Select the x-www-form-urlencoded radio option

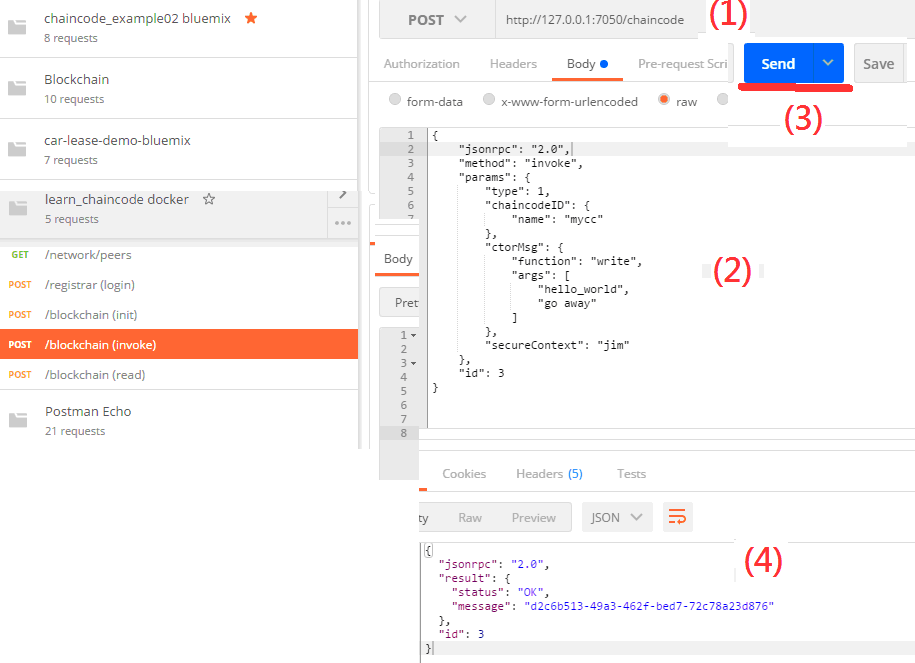click(489, 99)
